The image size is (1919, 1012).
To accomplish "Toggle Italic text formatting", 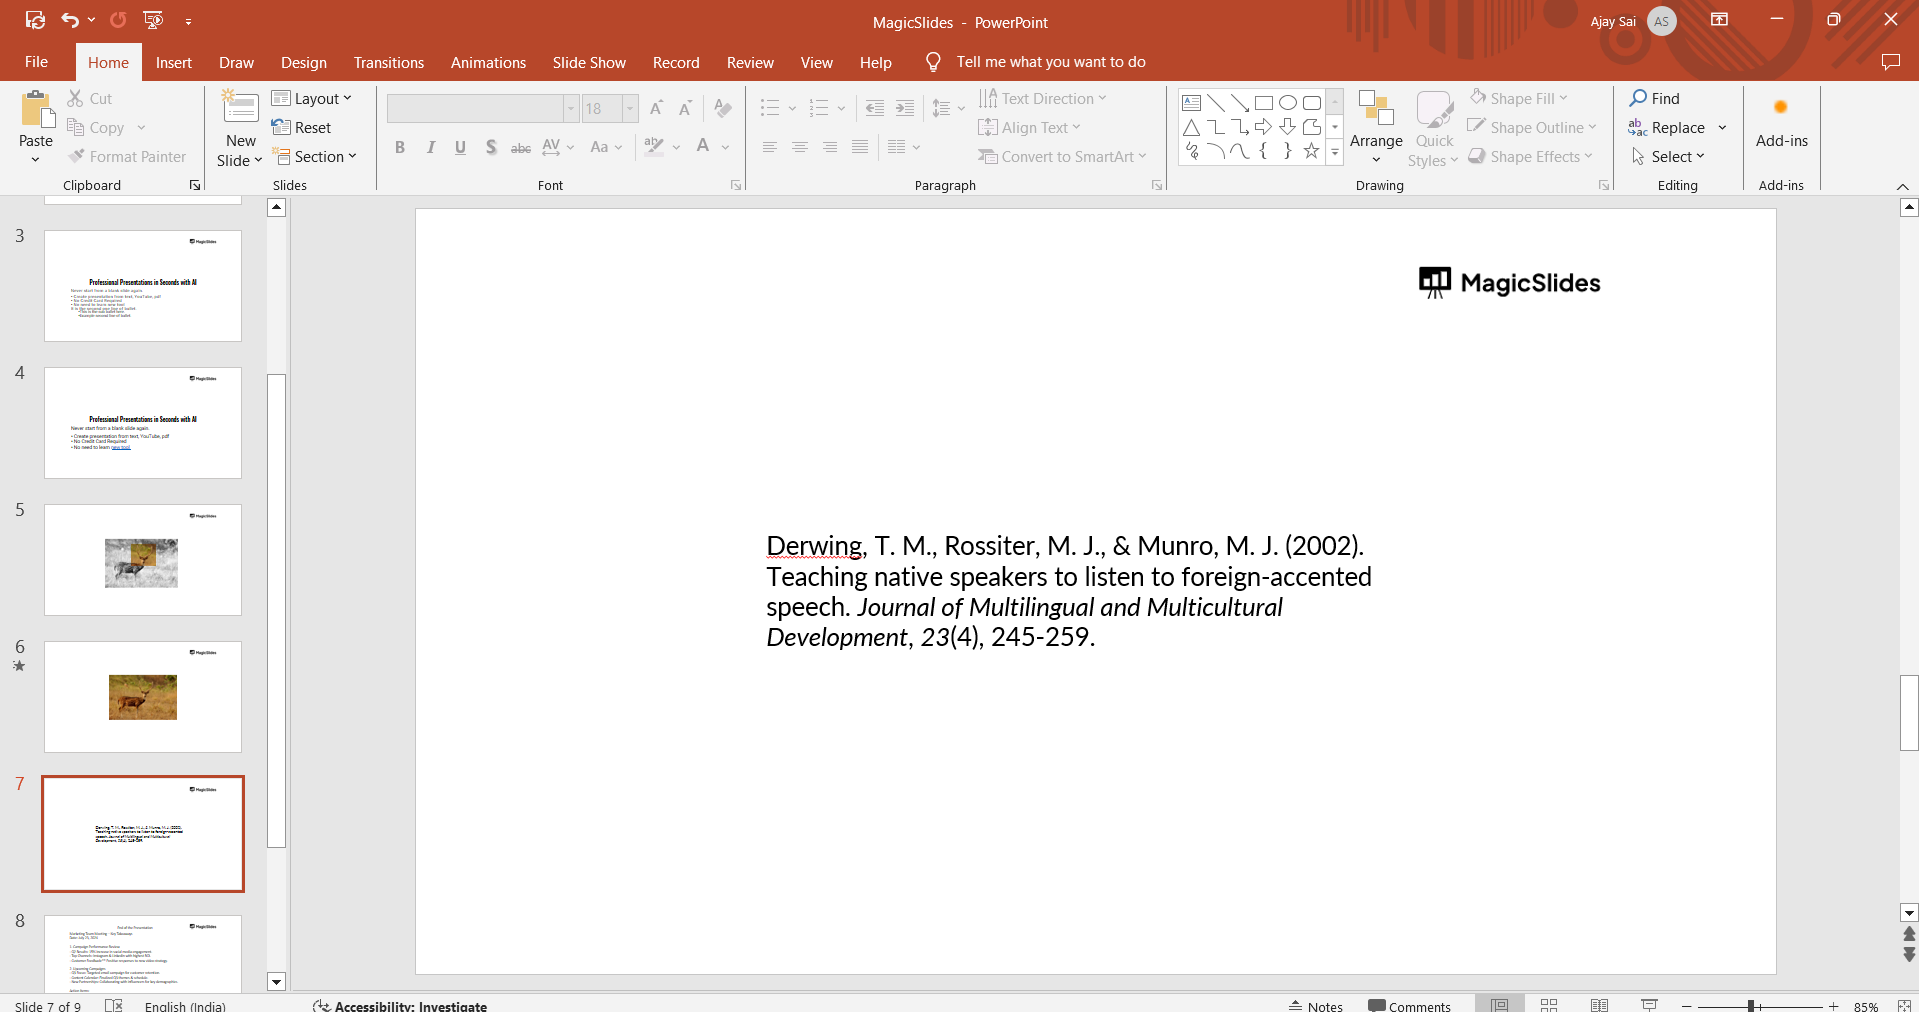I will [x=430, y=147].
